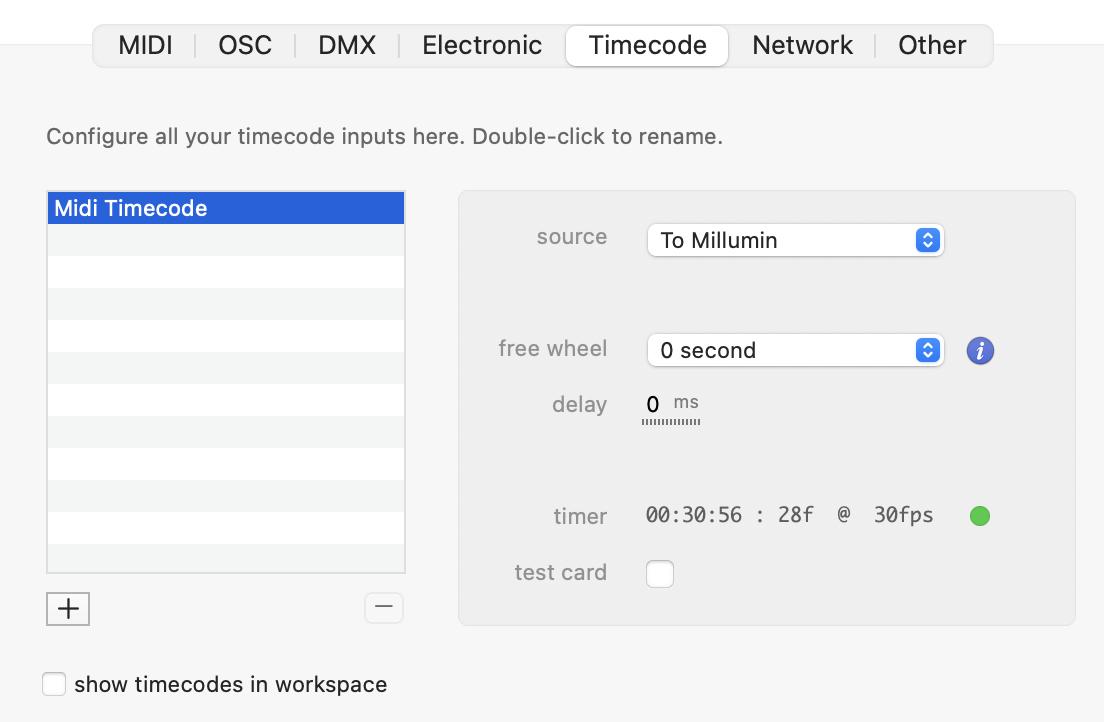Click the timer readout 00:30:56
Viewport: 1104px width, 722px height.
click(693, 516)
